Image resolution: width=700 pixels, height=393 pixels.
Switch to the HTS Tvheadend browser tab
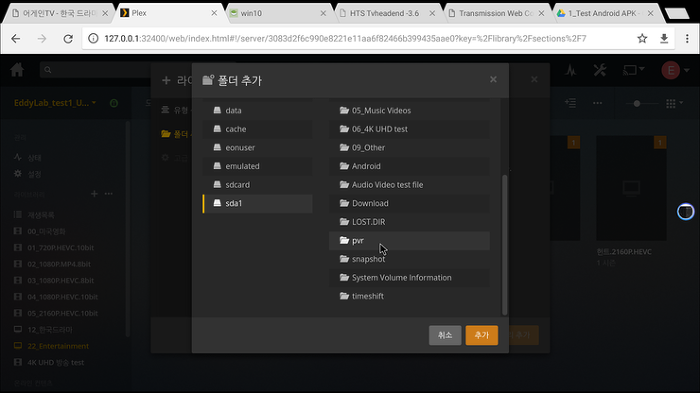coord(387,13)
